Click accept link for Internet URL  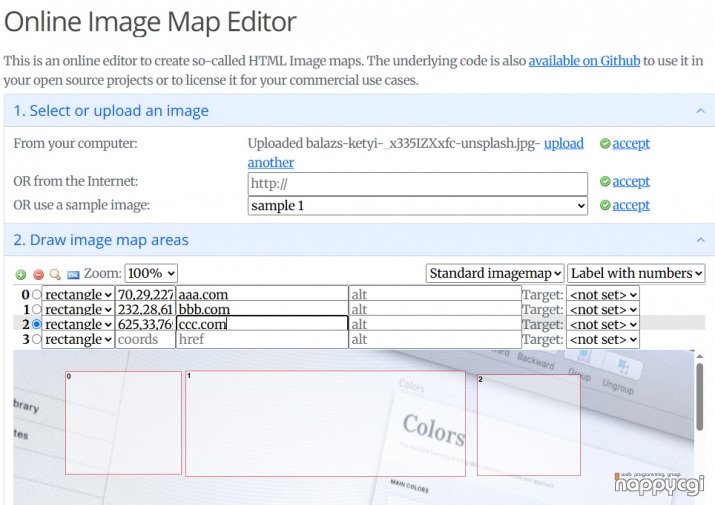click(x=631, y=181)
